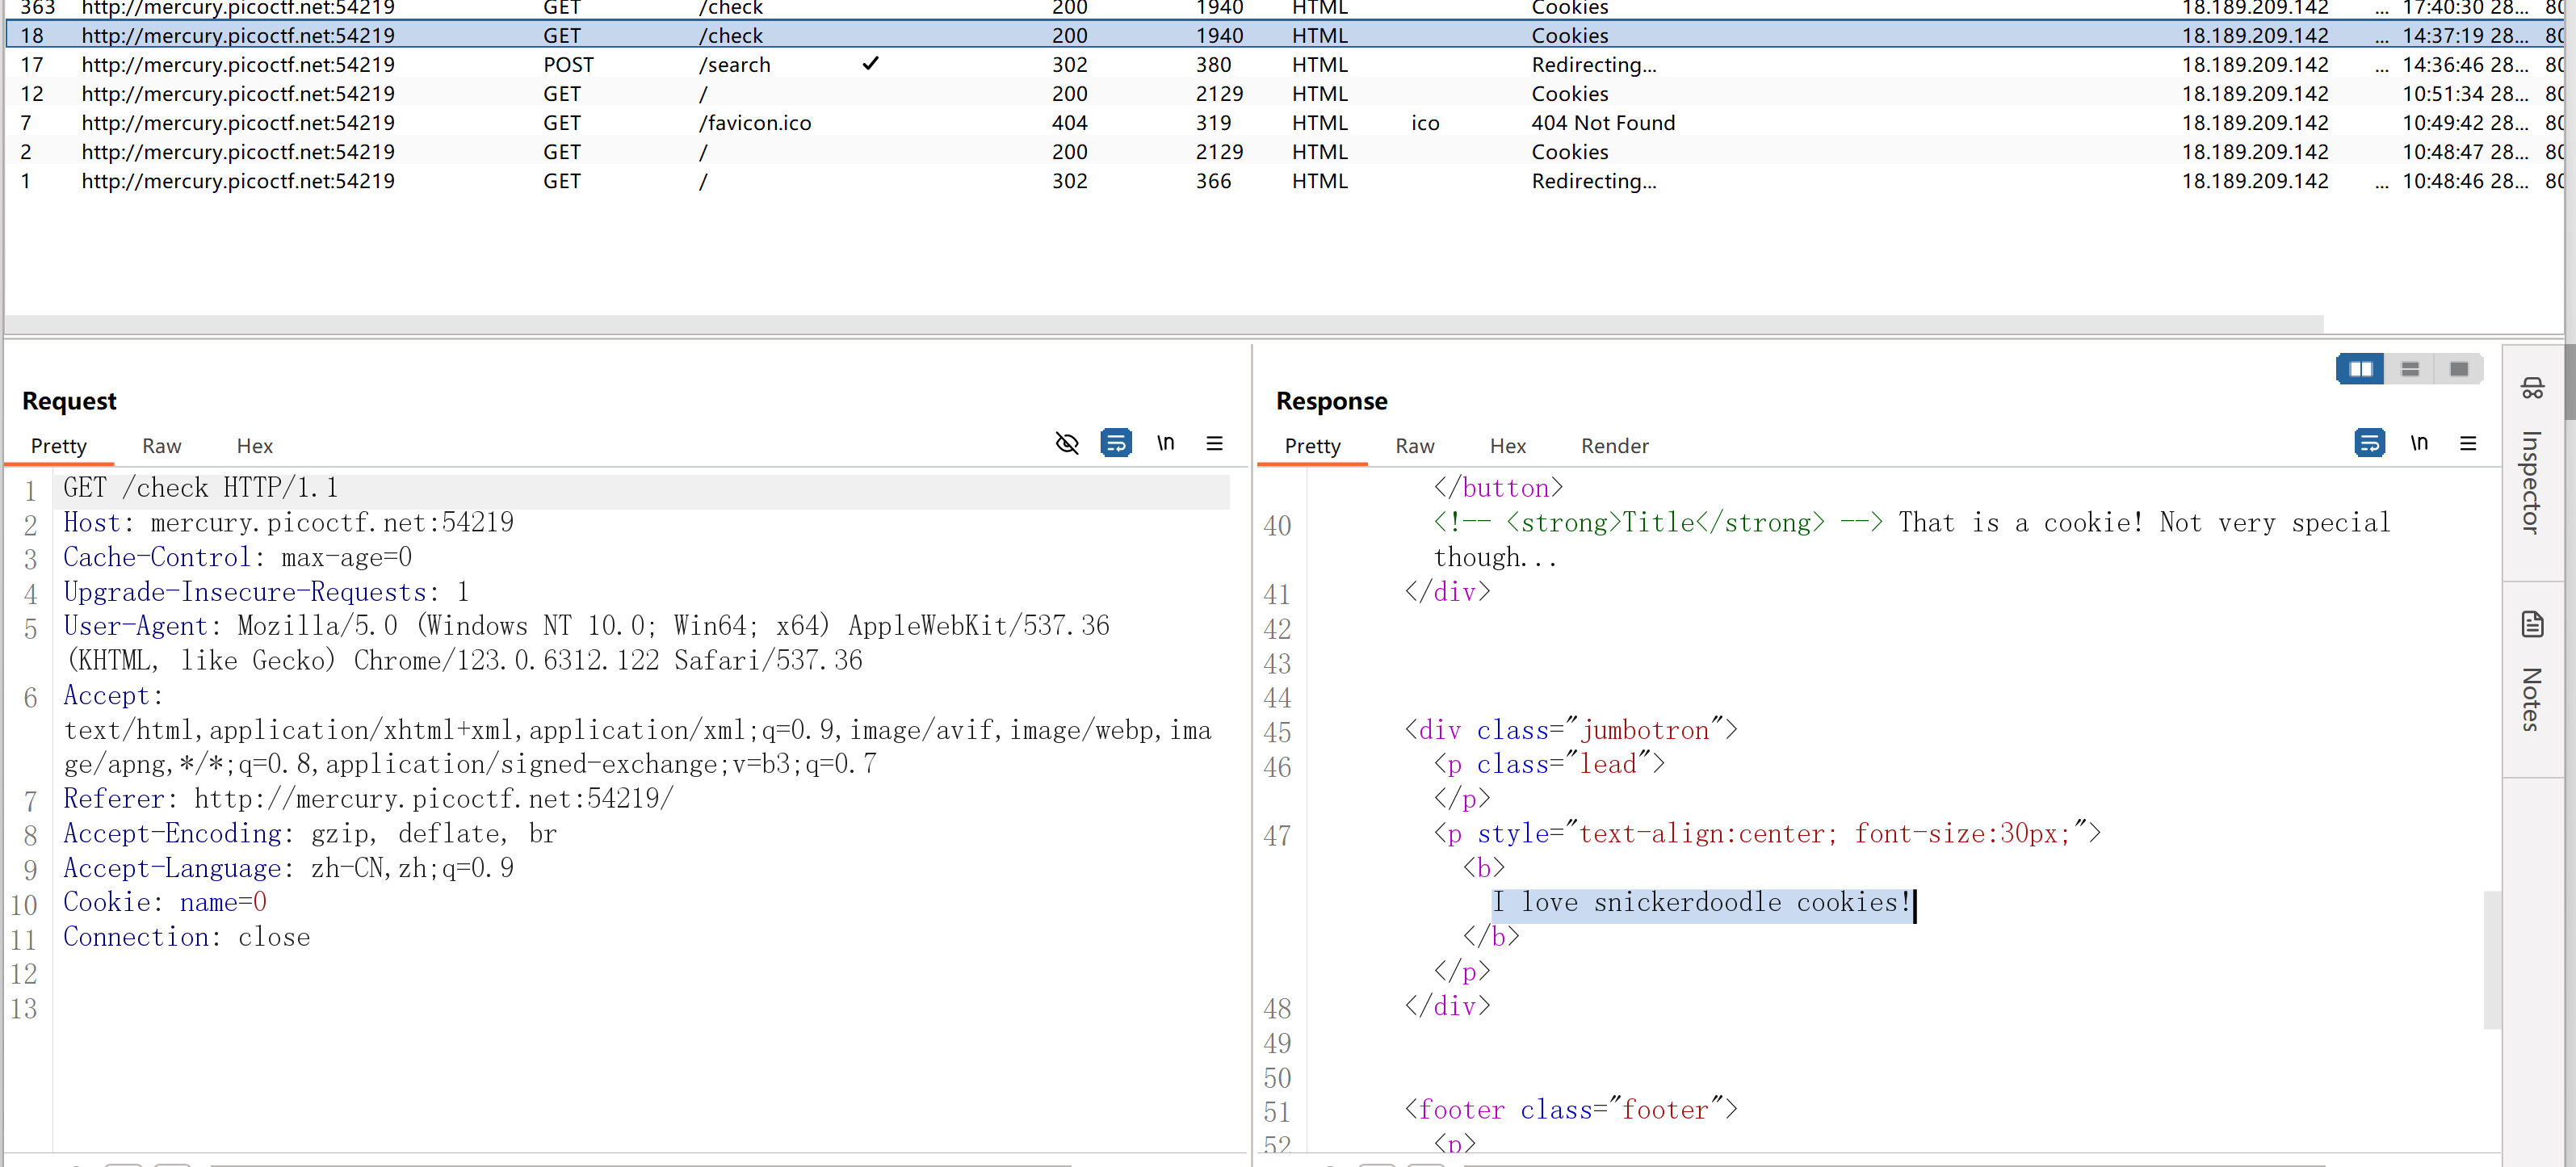Viewport: 2576px width, 1167px height.
Task: Open the Inspector side panel
Action: (x=2532, y=459)
